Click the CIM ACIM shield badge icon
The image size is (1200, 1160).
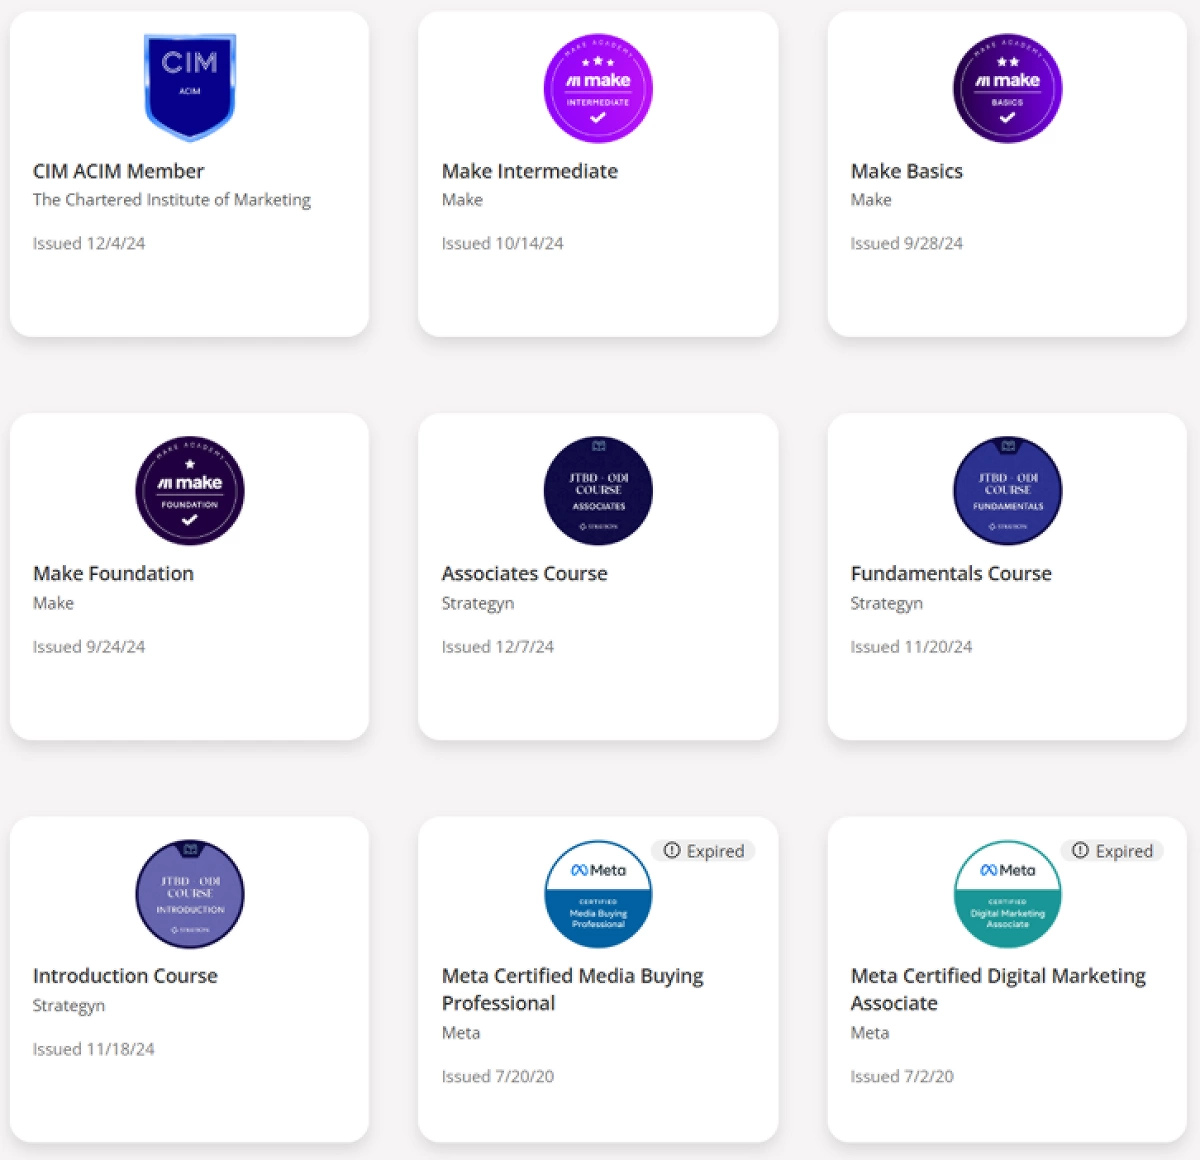click(190, 87)
